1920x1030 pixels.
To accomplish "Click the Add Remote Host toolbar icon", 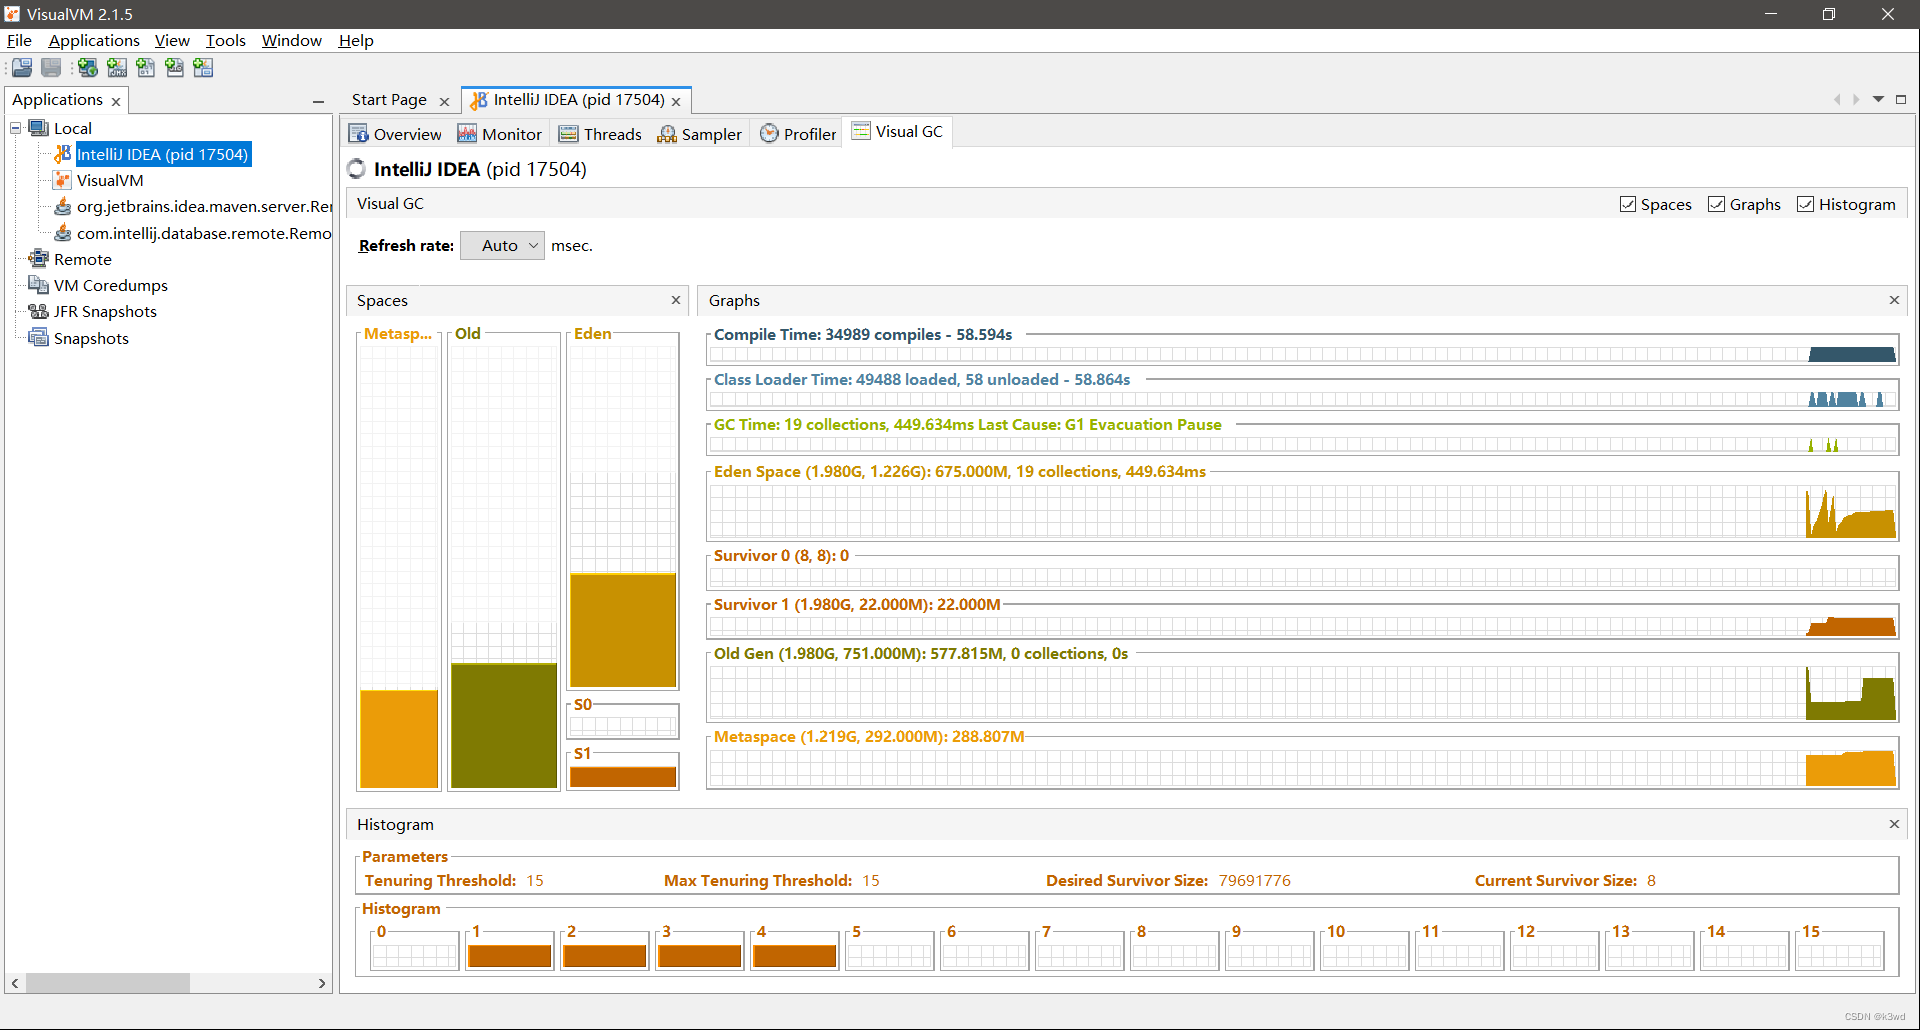I will pos(88,68).
